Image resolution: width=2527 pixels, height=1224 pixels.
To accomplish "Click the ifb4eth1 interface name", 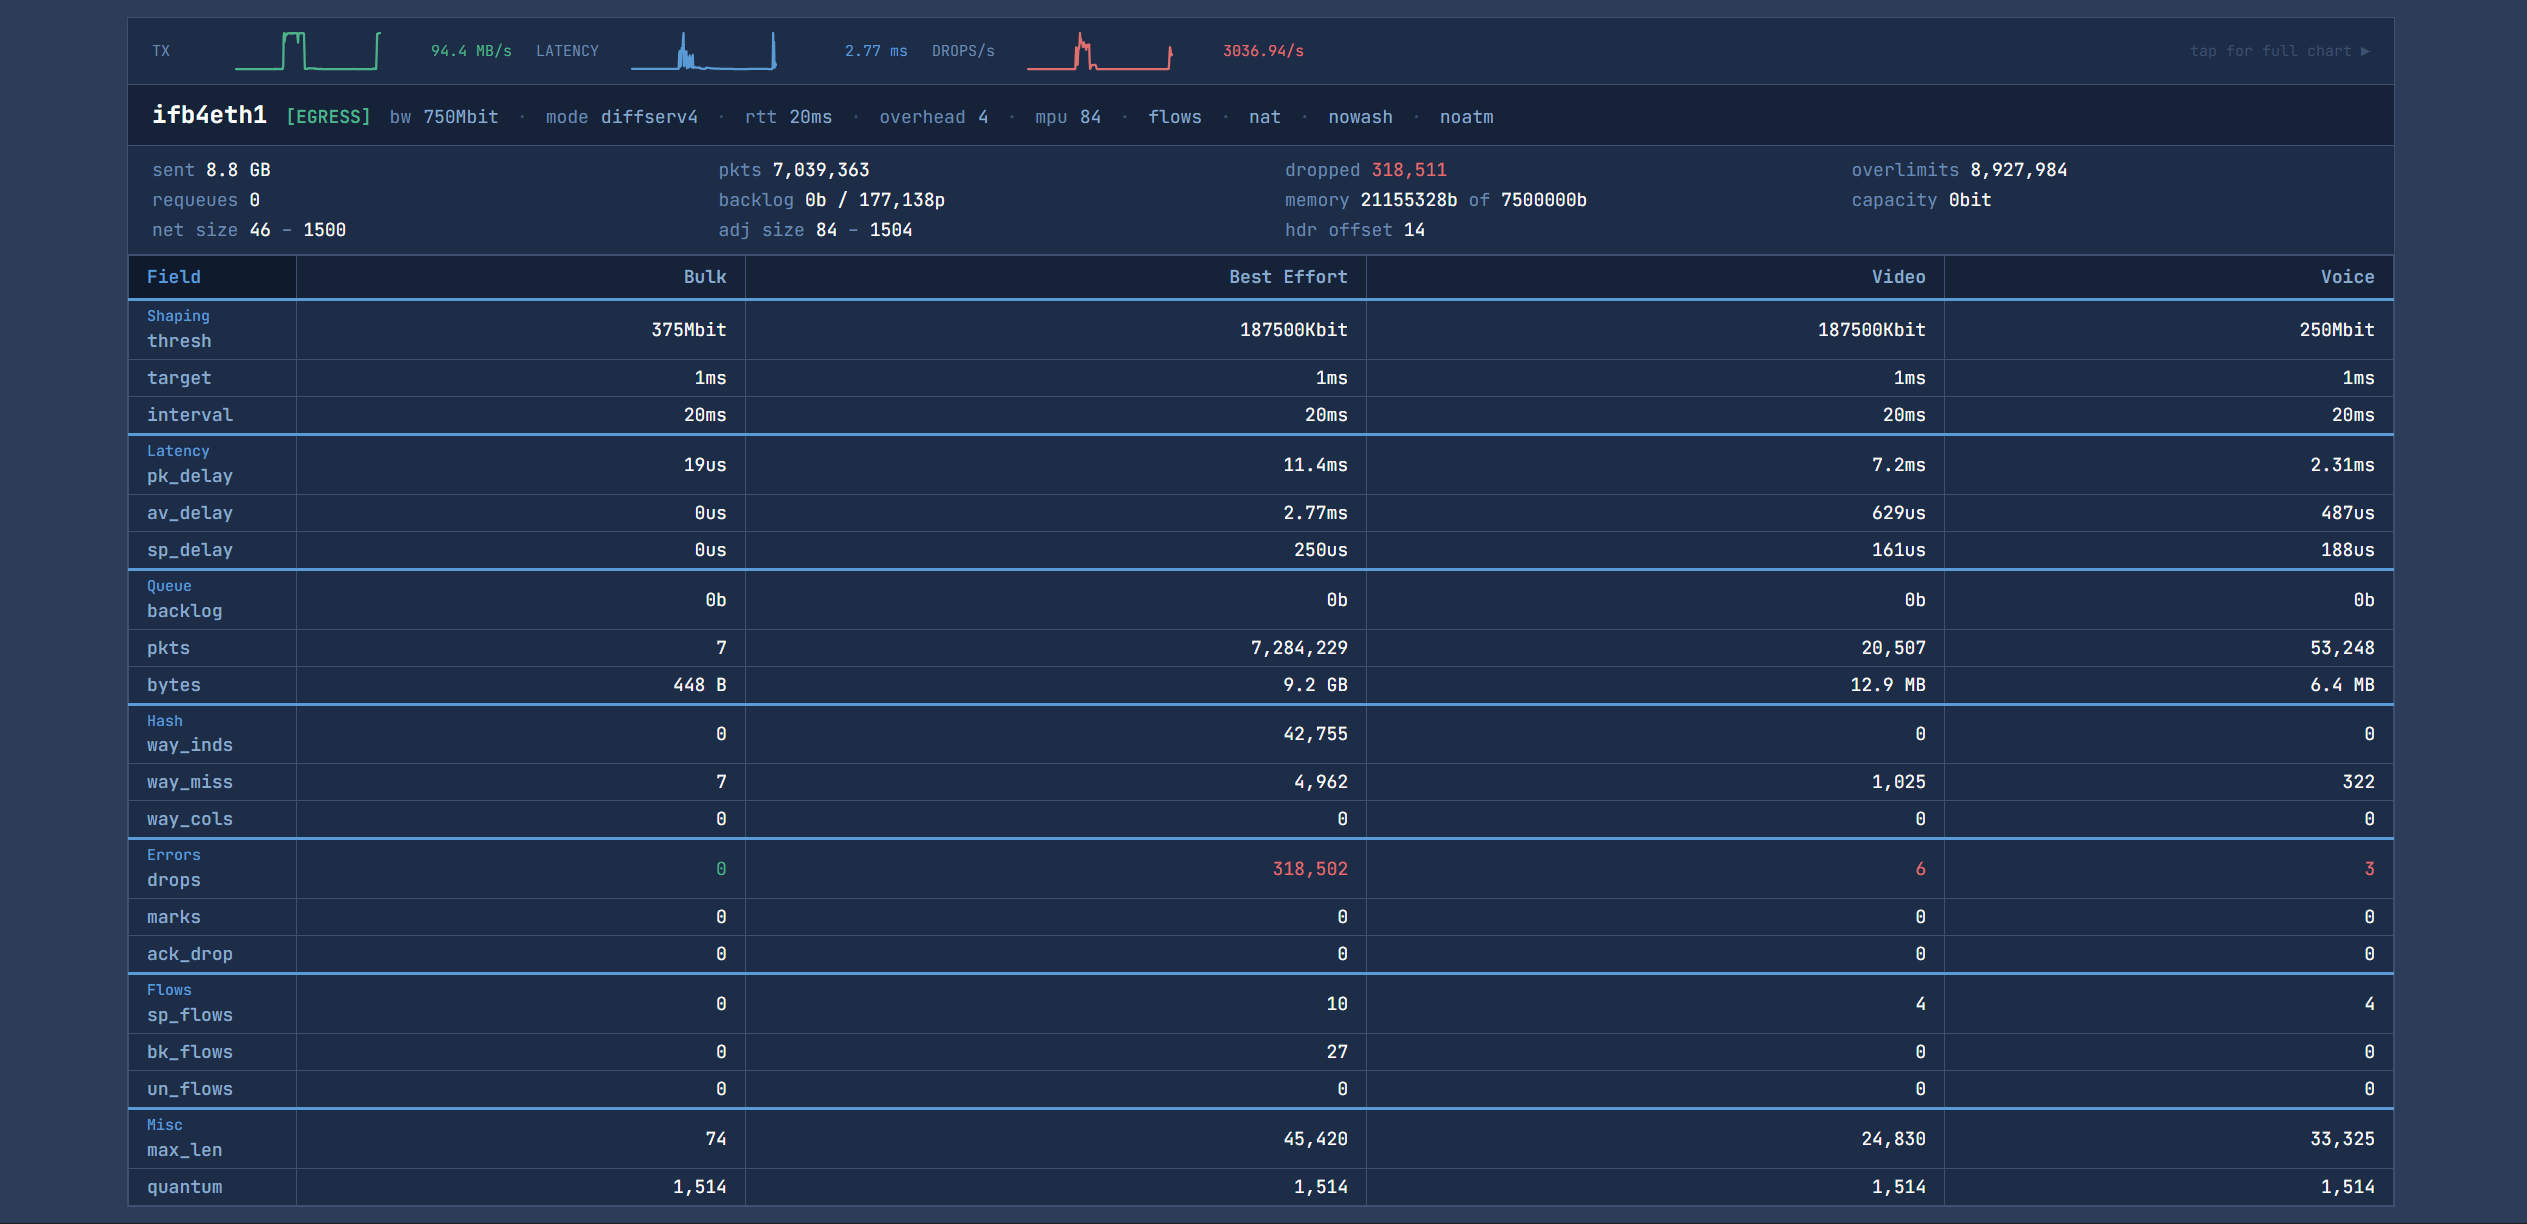I will pyautogui.click(x=209, y=116).
